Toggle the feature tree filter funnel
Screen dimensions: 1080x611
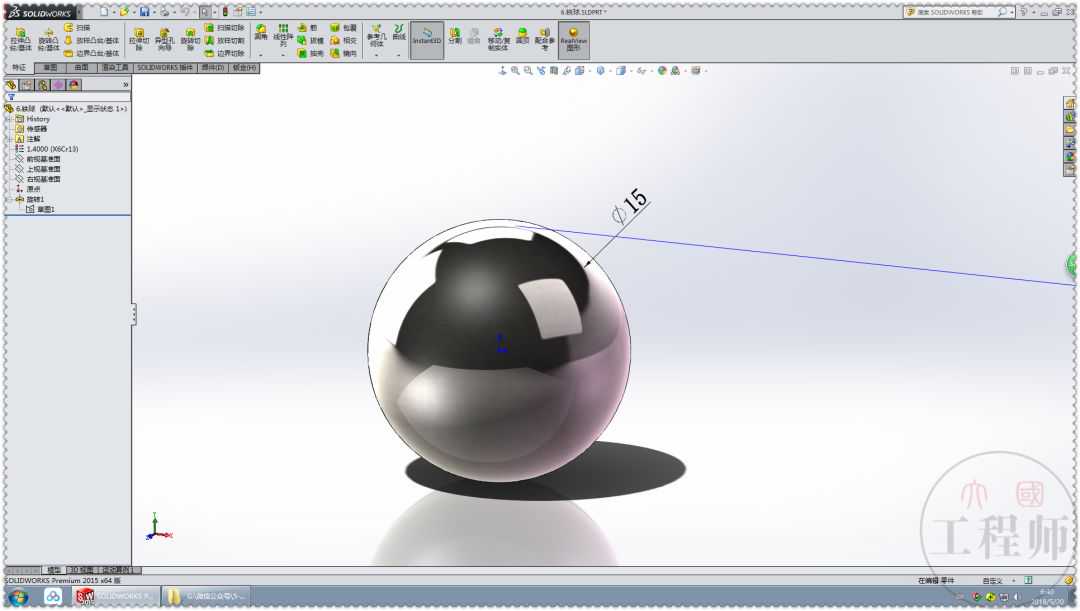click(x=11, y=97)
